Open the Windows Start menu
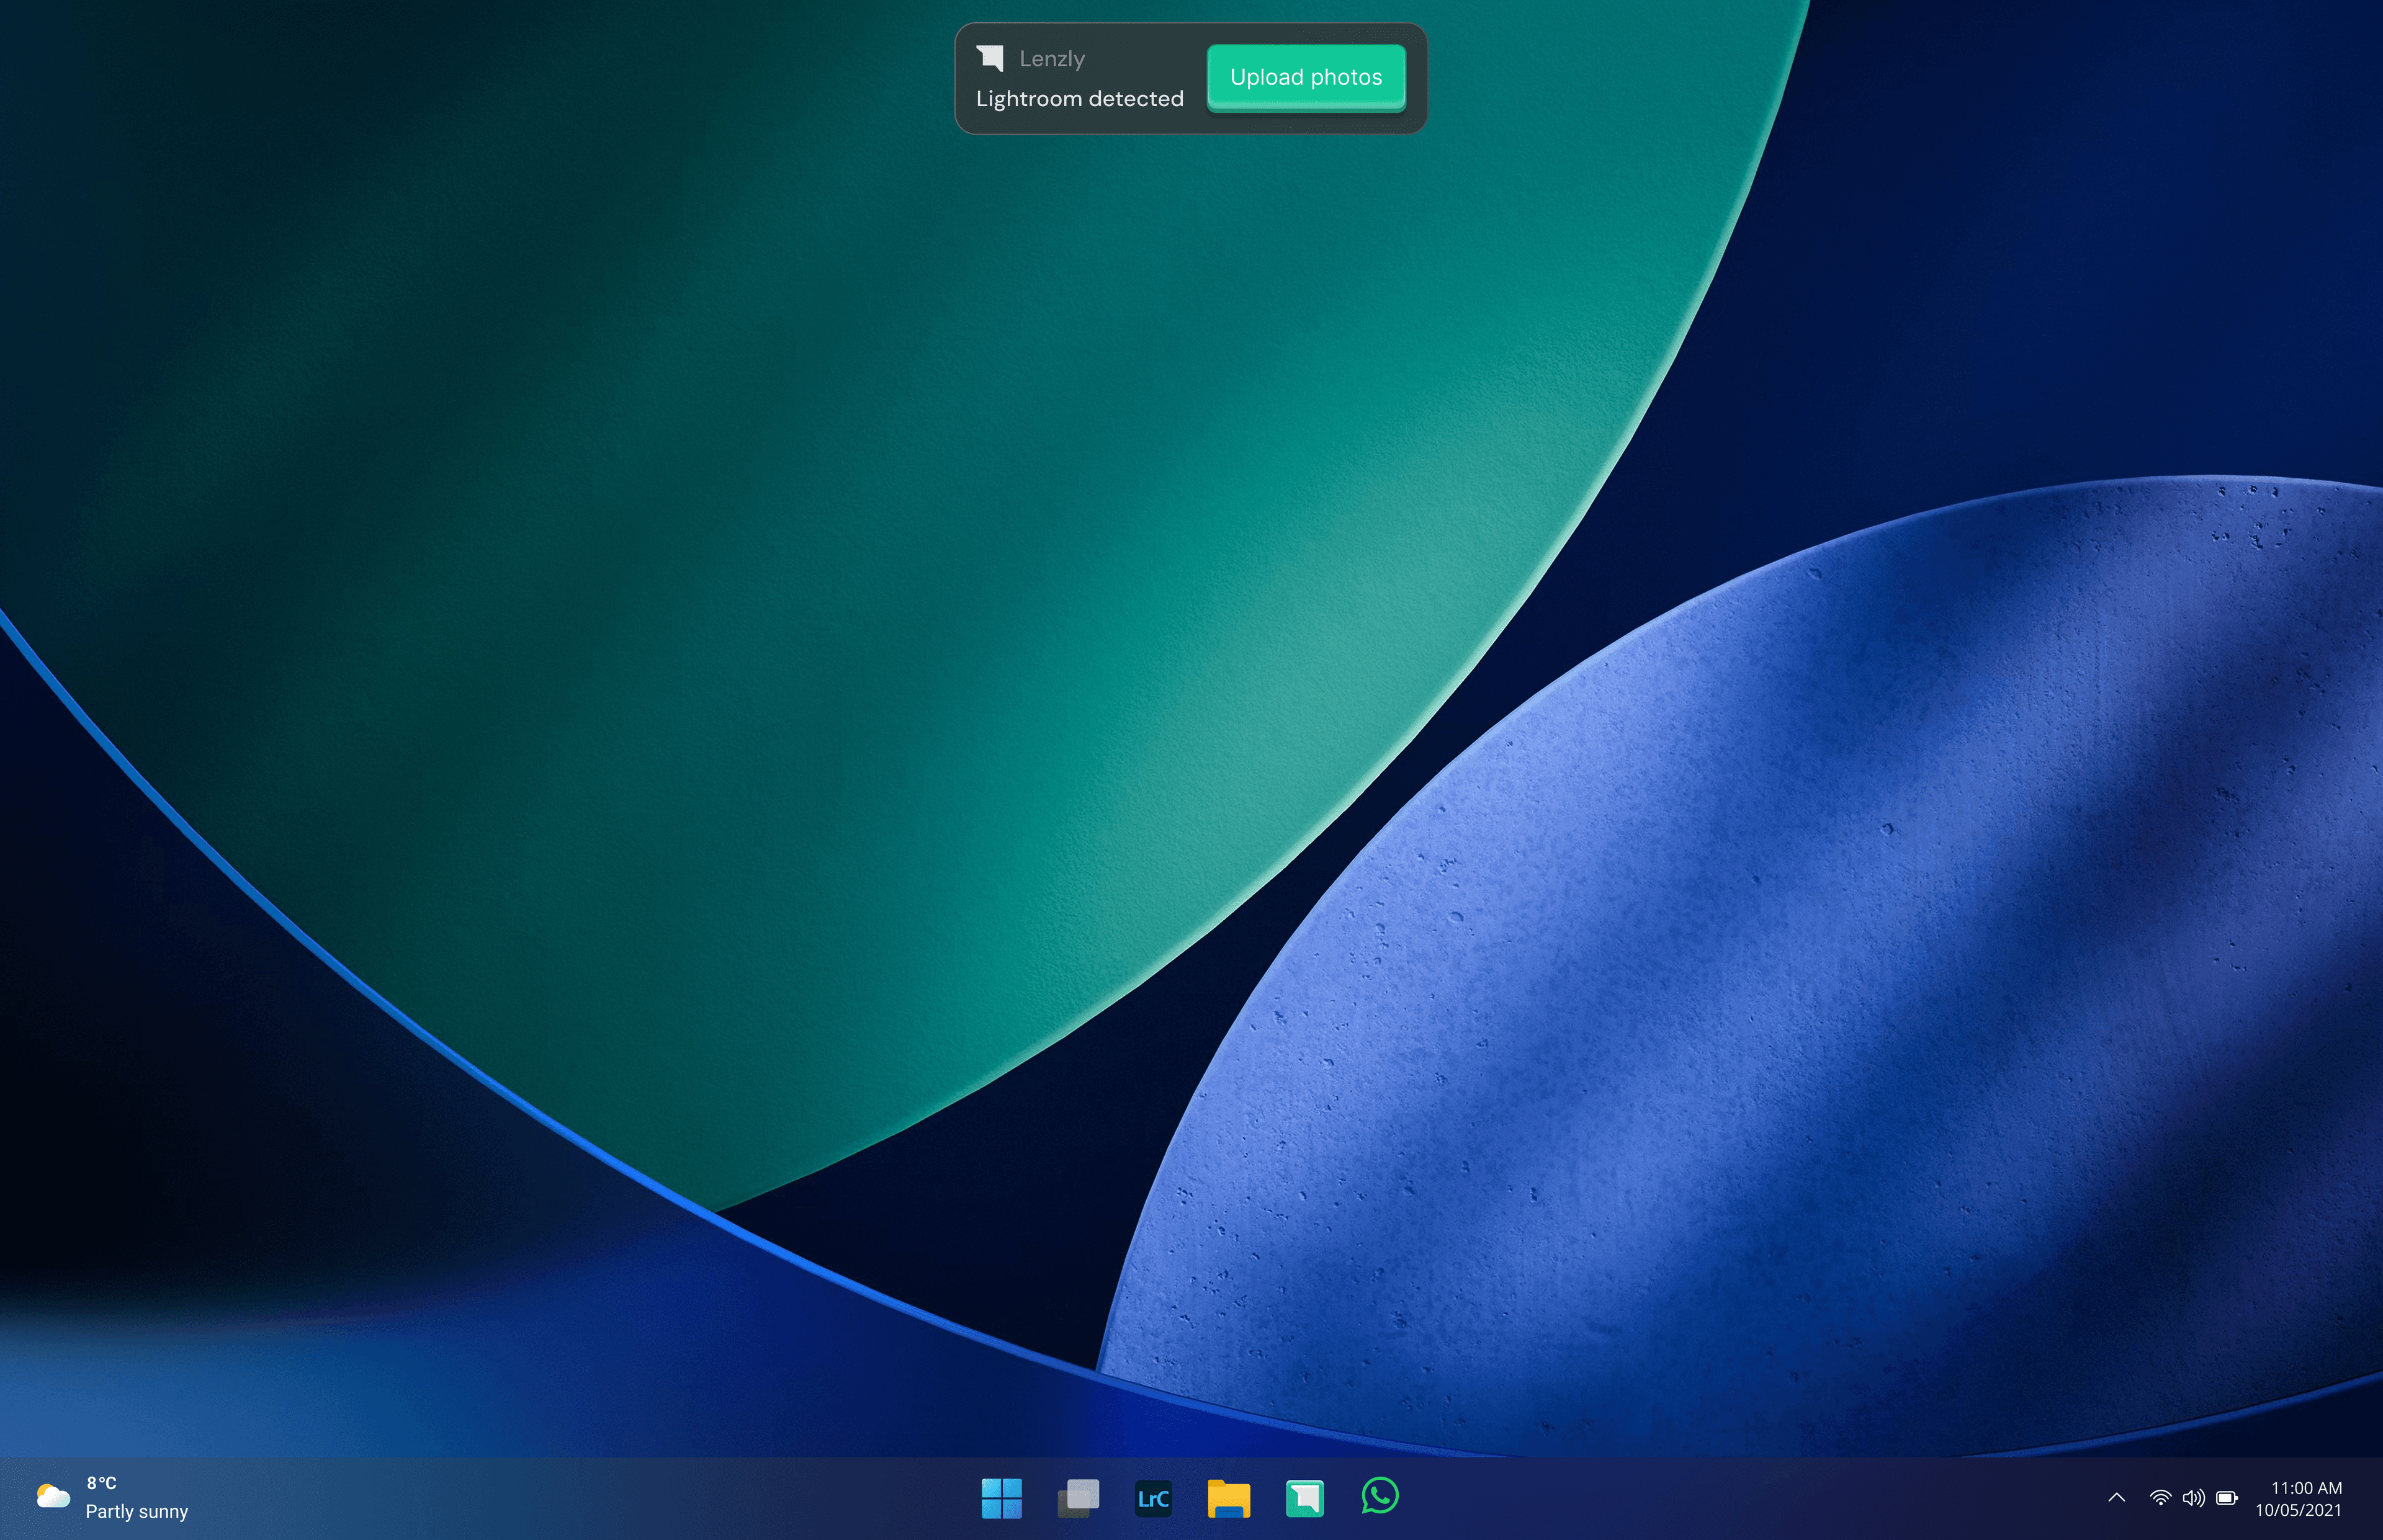 click(x=1001, y=1498)
